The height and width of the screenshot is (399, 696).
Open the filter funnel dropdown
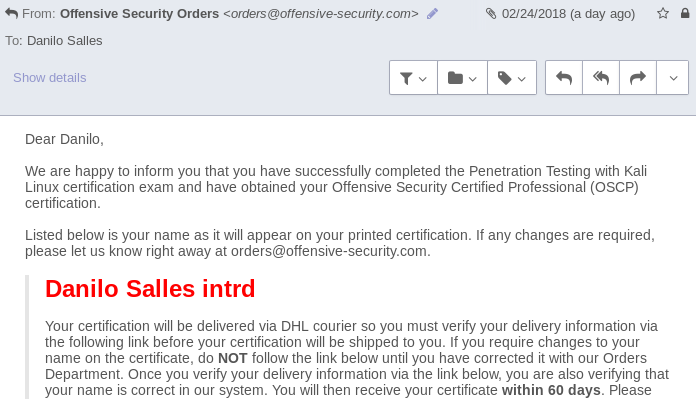(413, 78)
